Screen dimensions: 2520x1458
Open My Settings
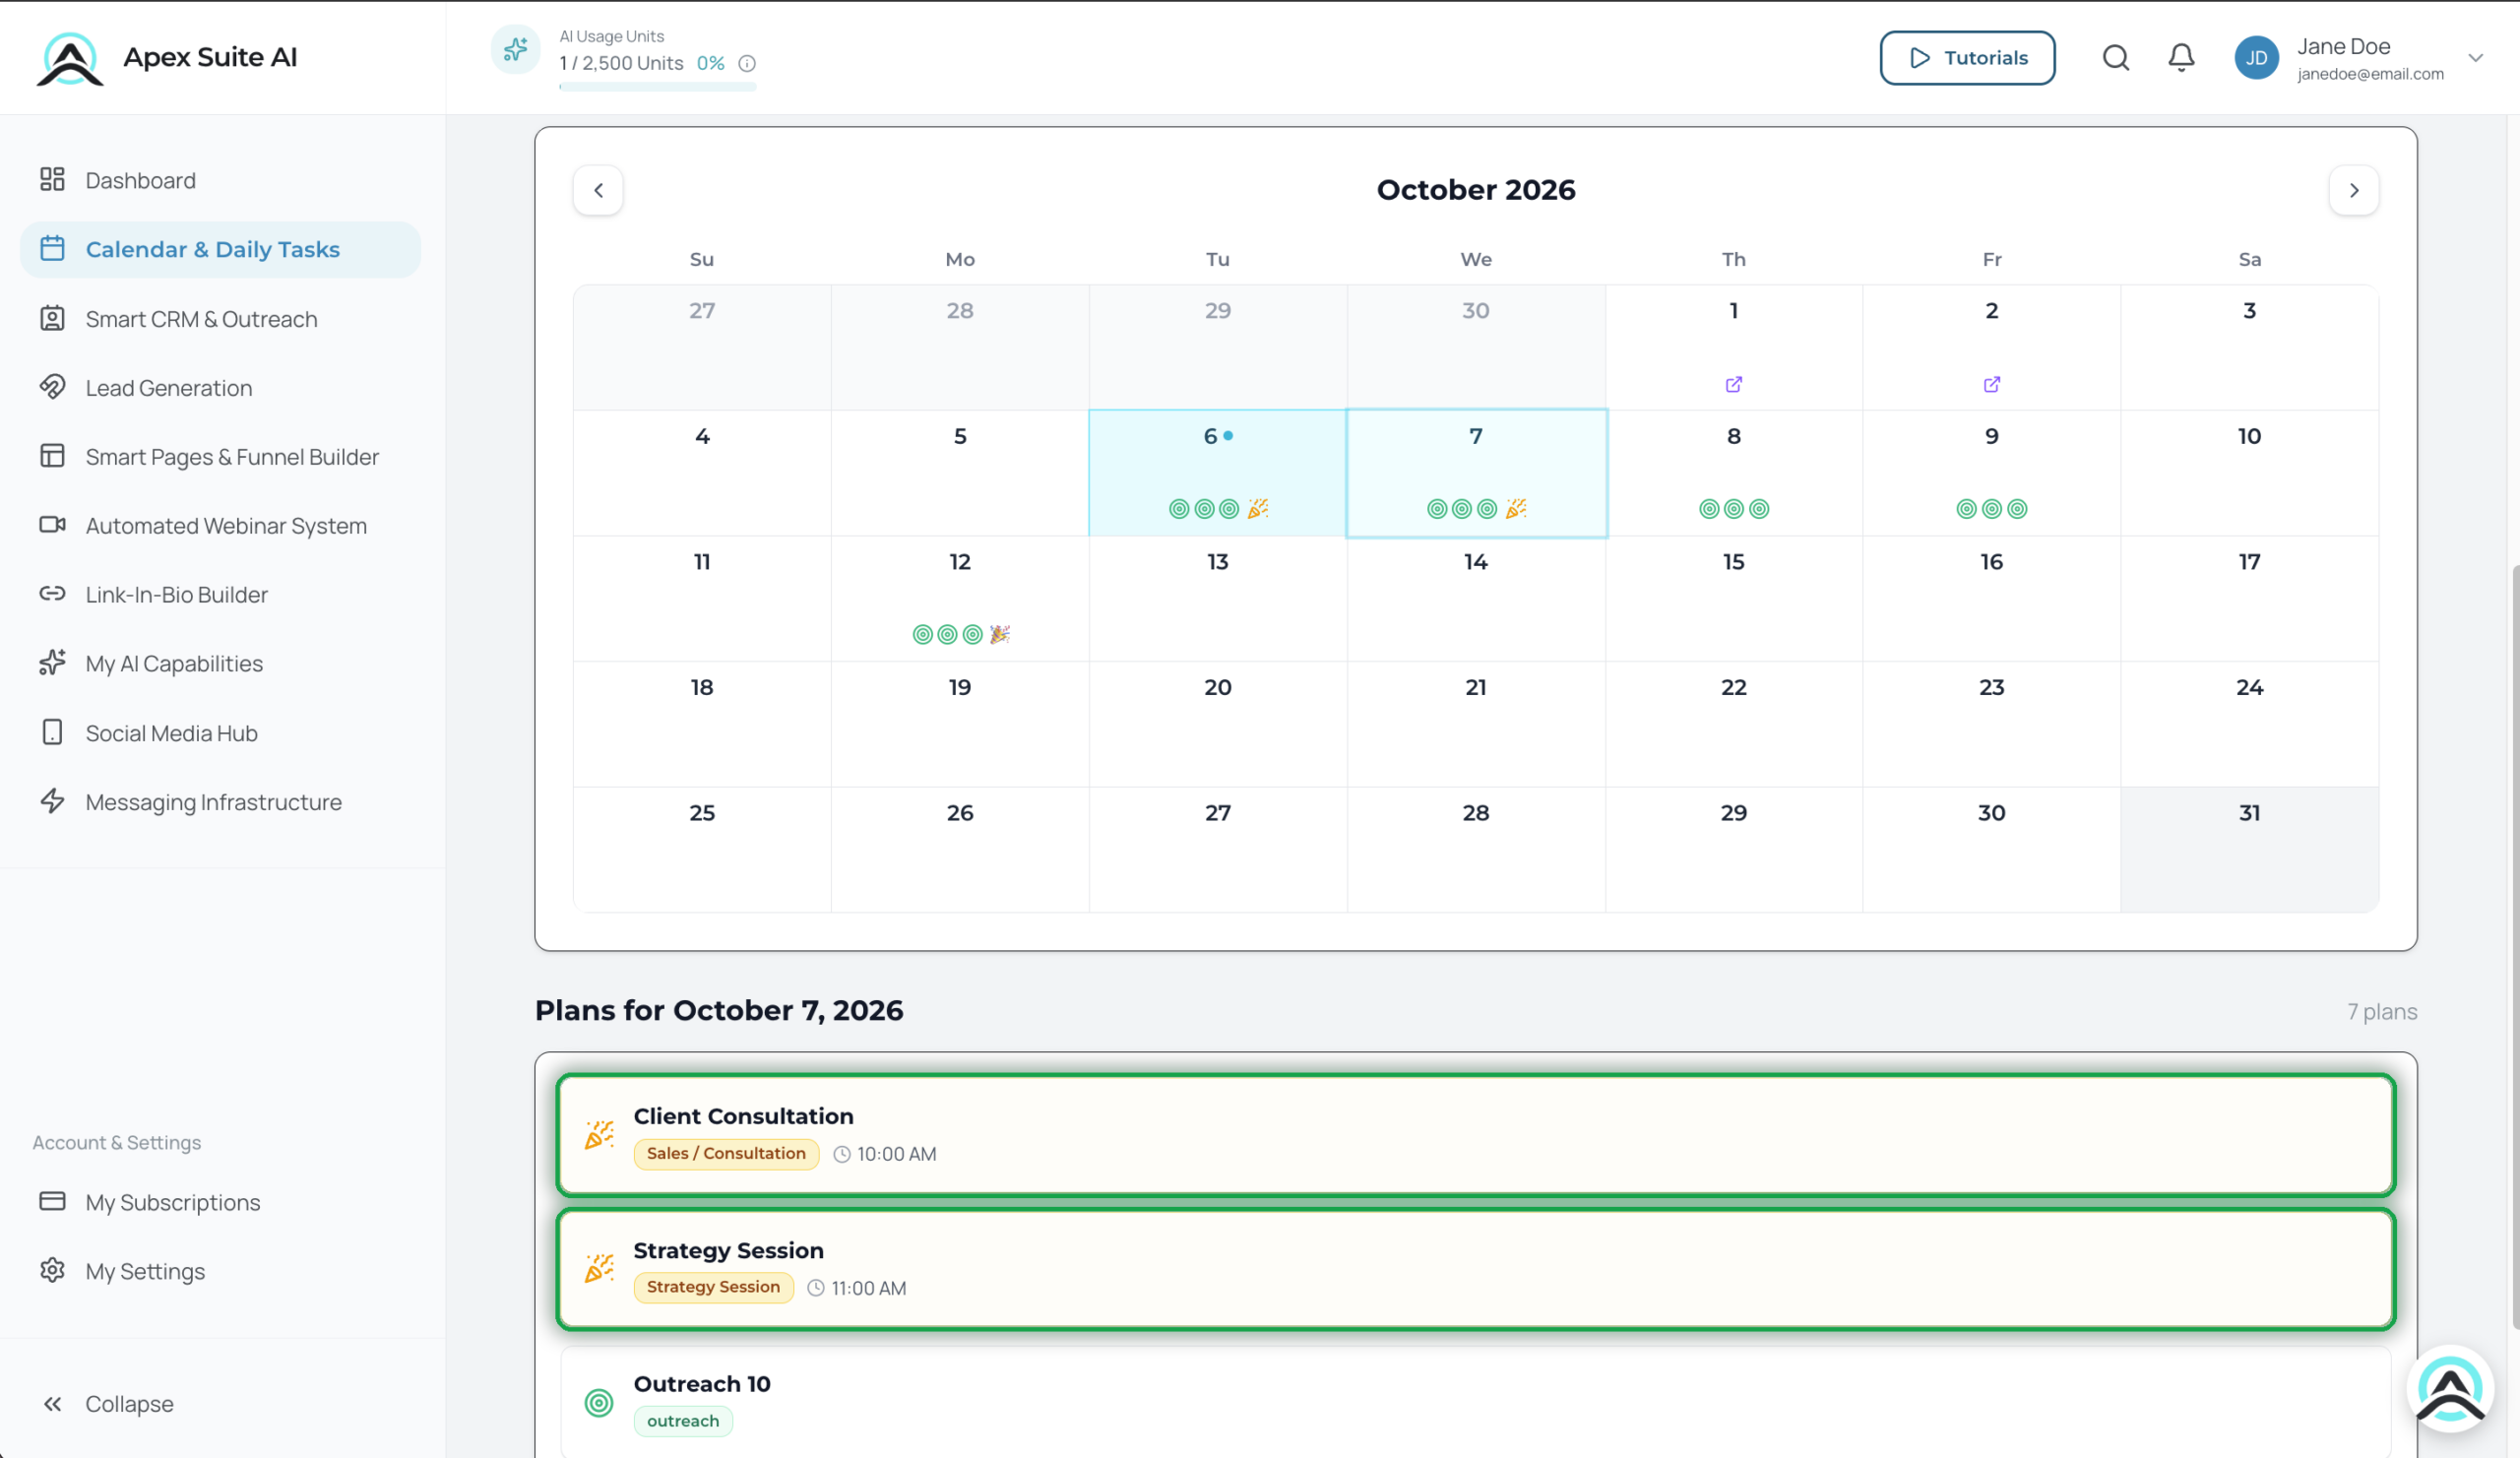tap(220, 1271)
